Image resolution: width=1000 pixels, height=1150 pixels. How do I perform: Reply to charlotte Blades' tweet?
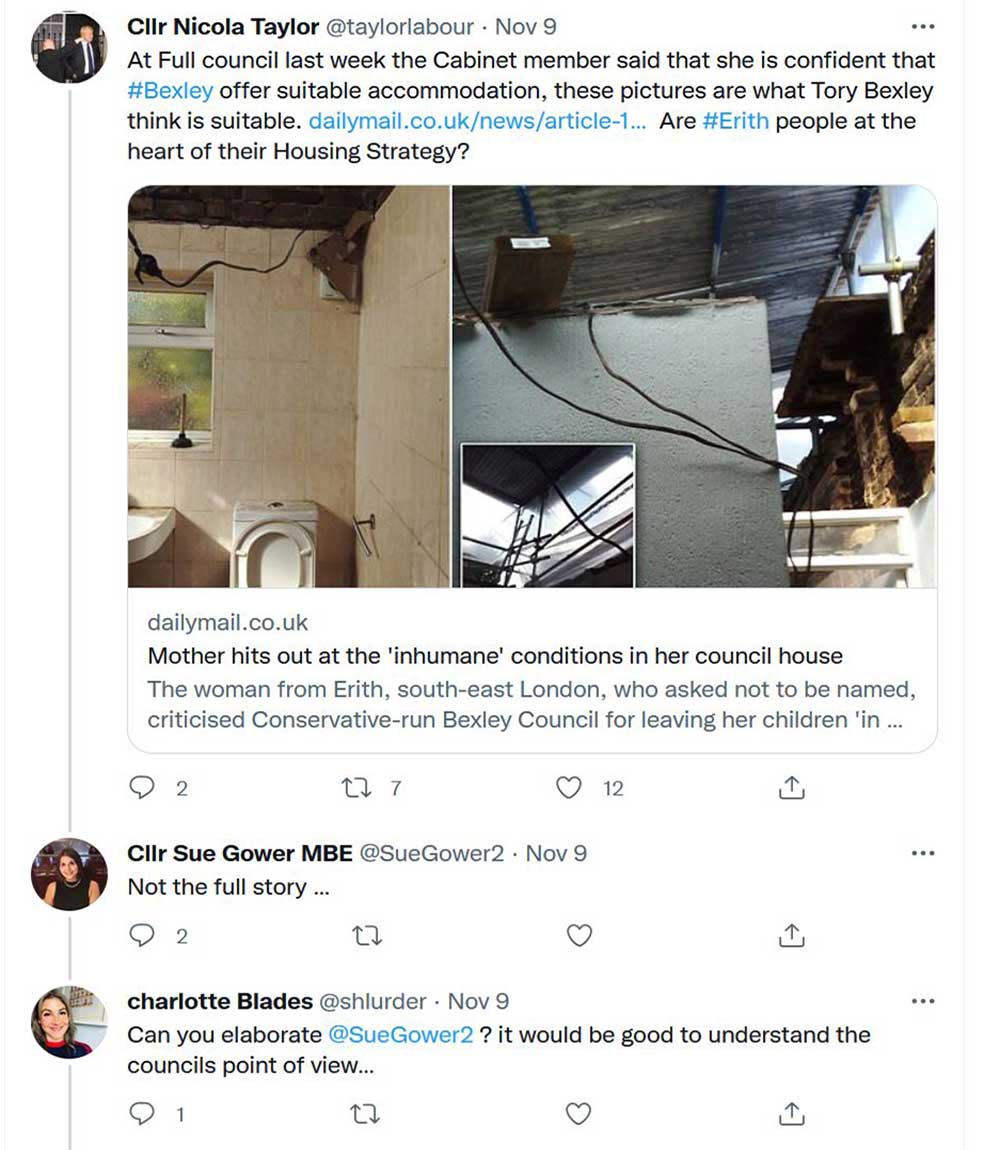point(143,1113)
